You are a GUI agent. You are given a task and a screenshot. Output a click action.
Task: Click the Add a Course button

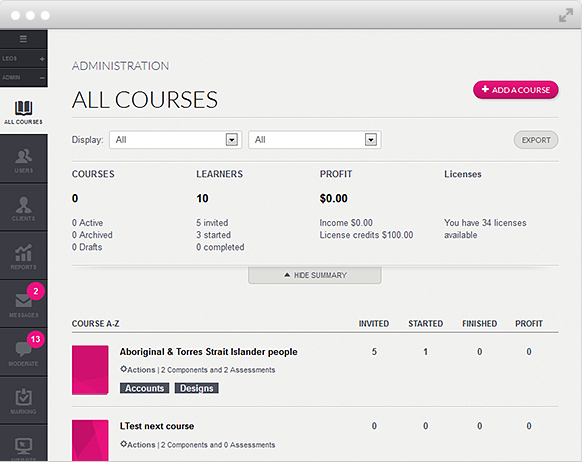pos(516,90)
